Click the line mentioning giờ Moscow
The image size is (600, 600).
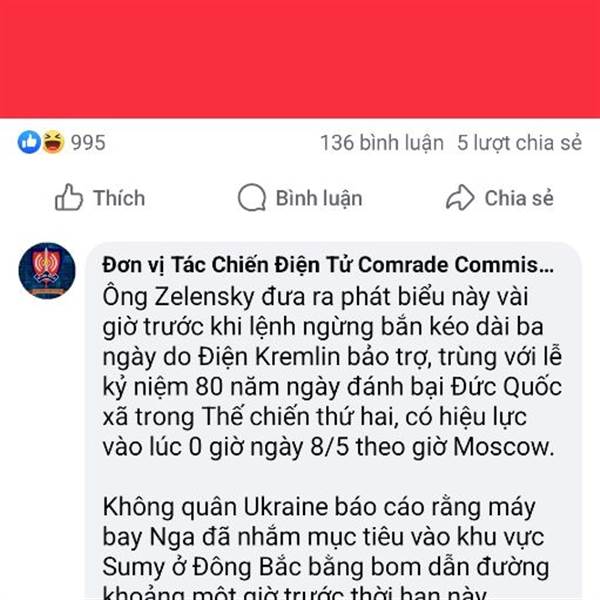click(328, 447)
